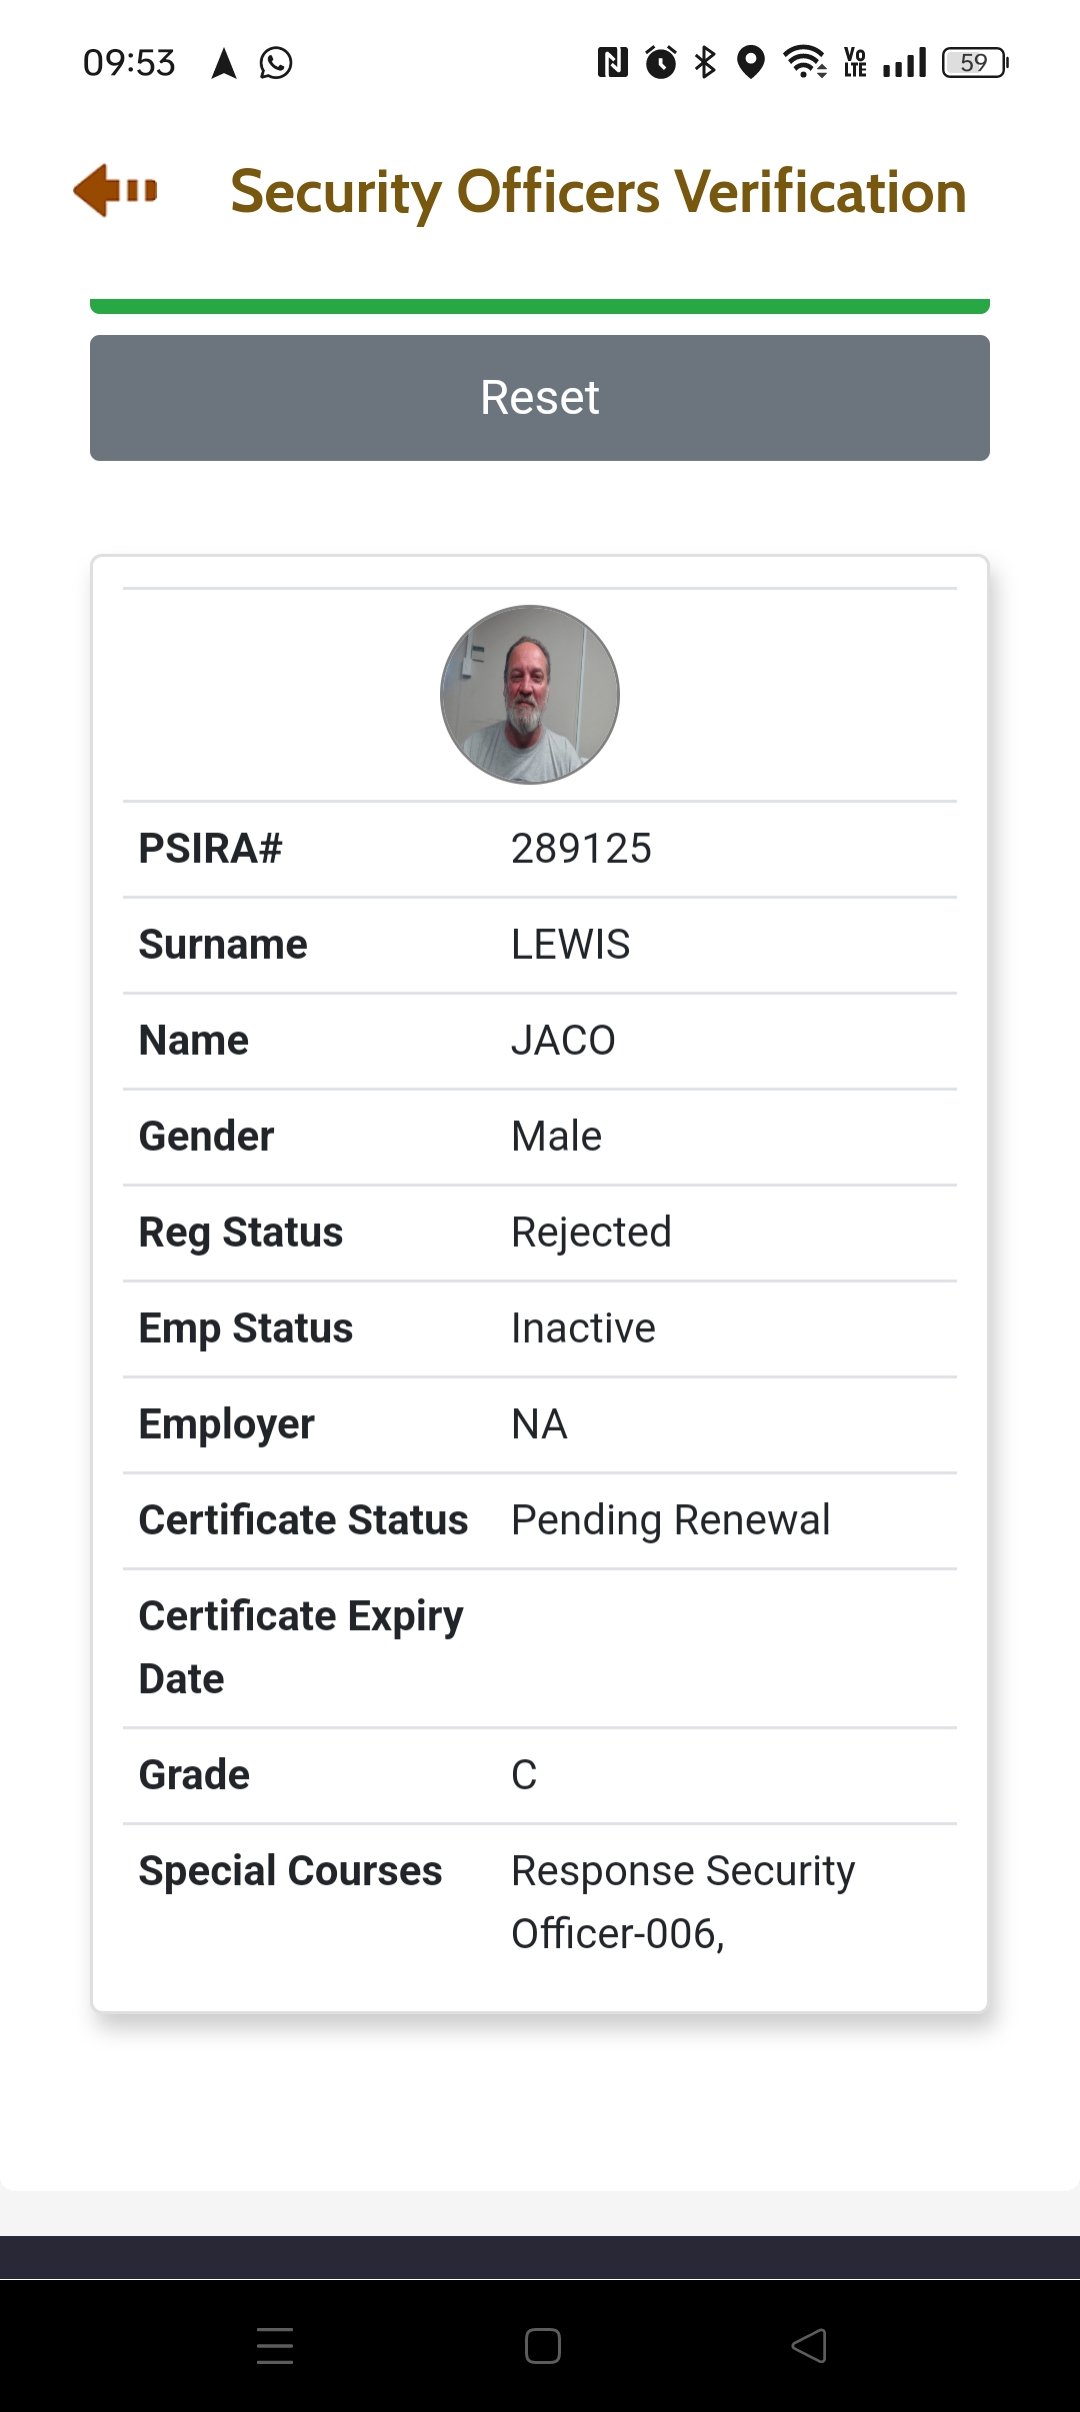Viewport: 1080px width, 2412px height.
Task: Select the PSIRA number 289125
Action: [x=581, y=849]
